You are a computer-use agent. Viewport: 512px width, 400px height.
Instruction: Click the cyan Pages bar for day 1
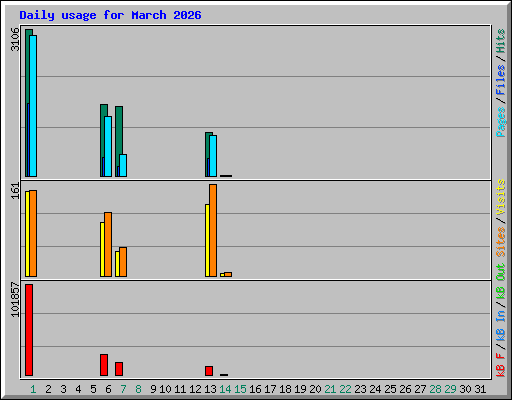click(x=33, y=106)
